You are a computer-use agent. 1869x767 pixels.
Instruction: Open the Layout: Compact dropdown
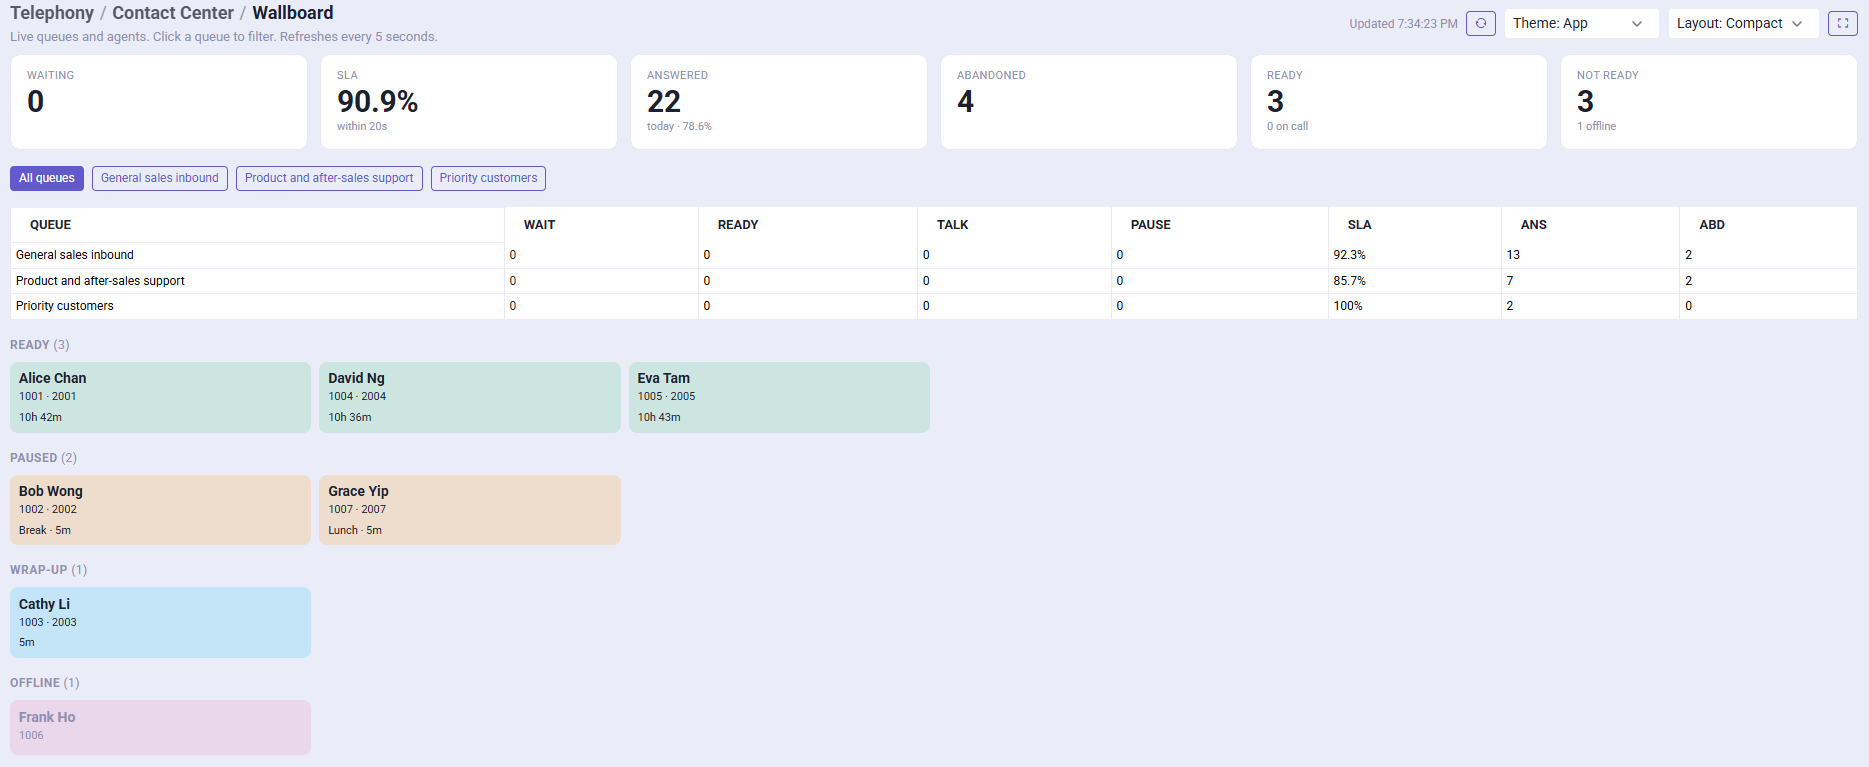click(1743, 23)
